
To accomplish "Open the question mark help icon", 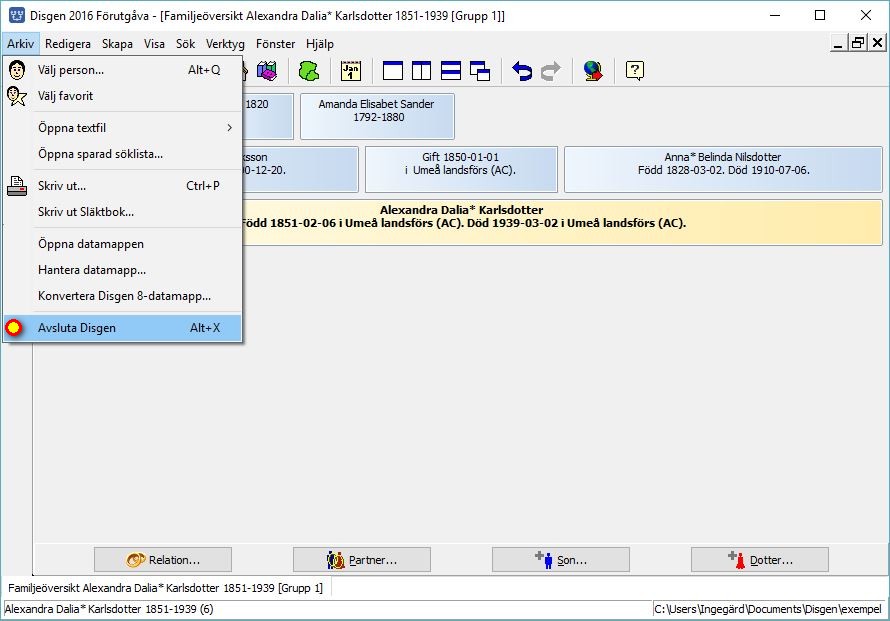I will [x=635, y=71].
